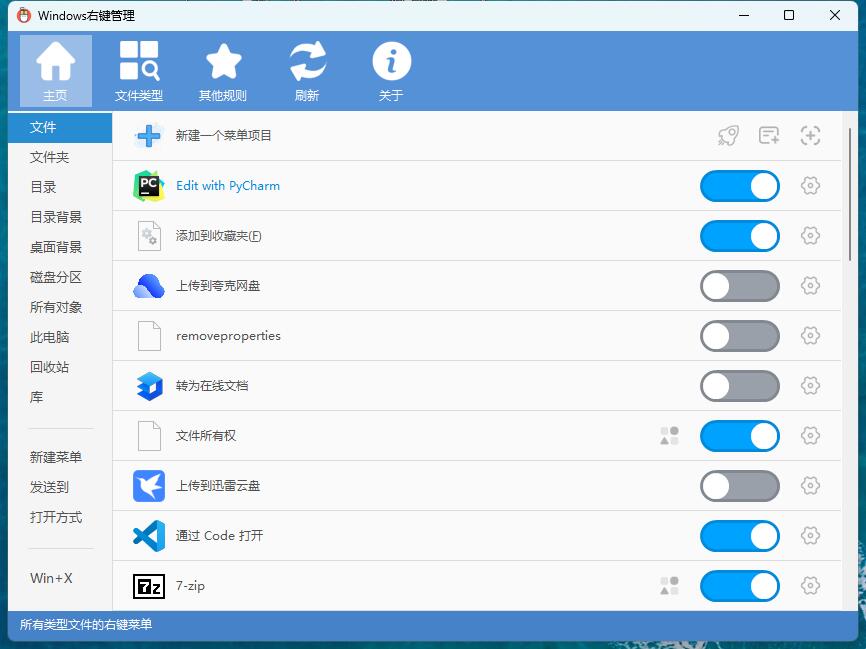Open the Edit with PyCharm icon
This screenshot has height=649, width=866.
click(148, 186)
